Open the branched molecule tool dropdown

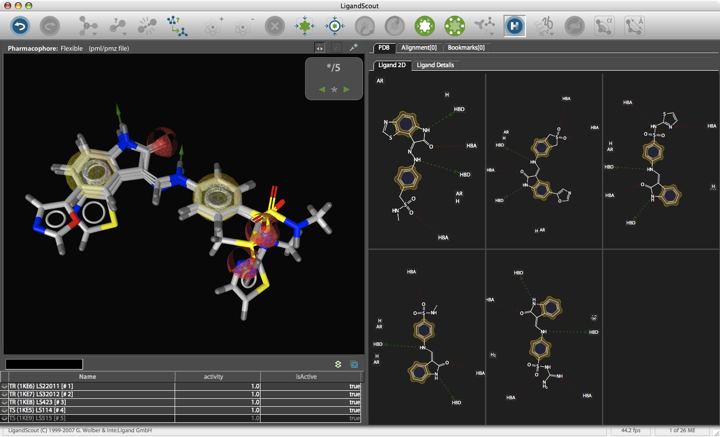click(x=485, y=26)
